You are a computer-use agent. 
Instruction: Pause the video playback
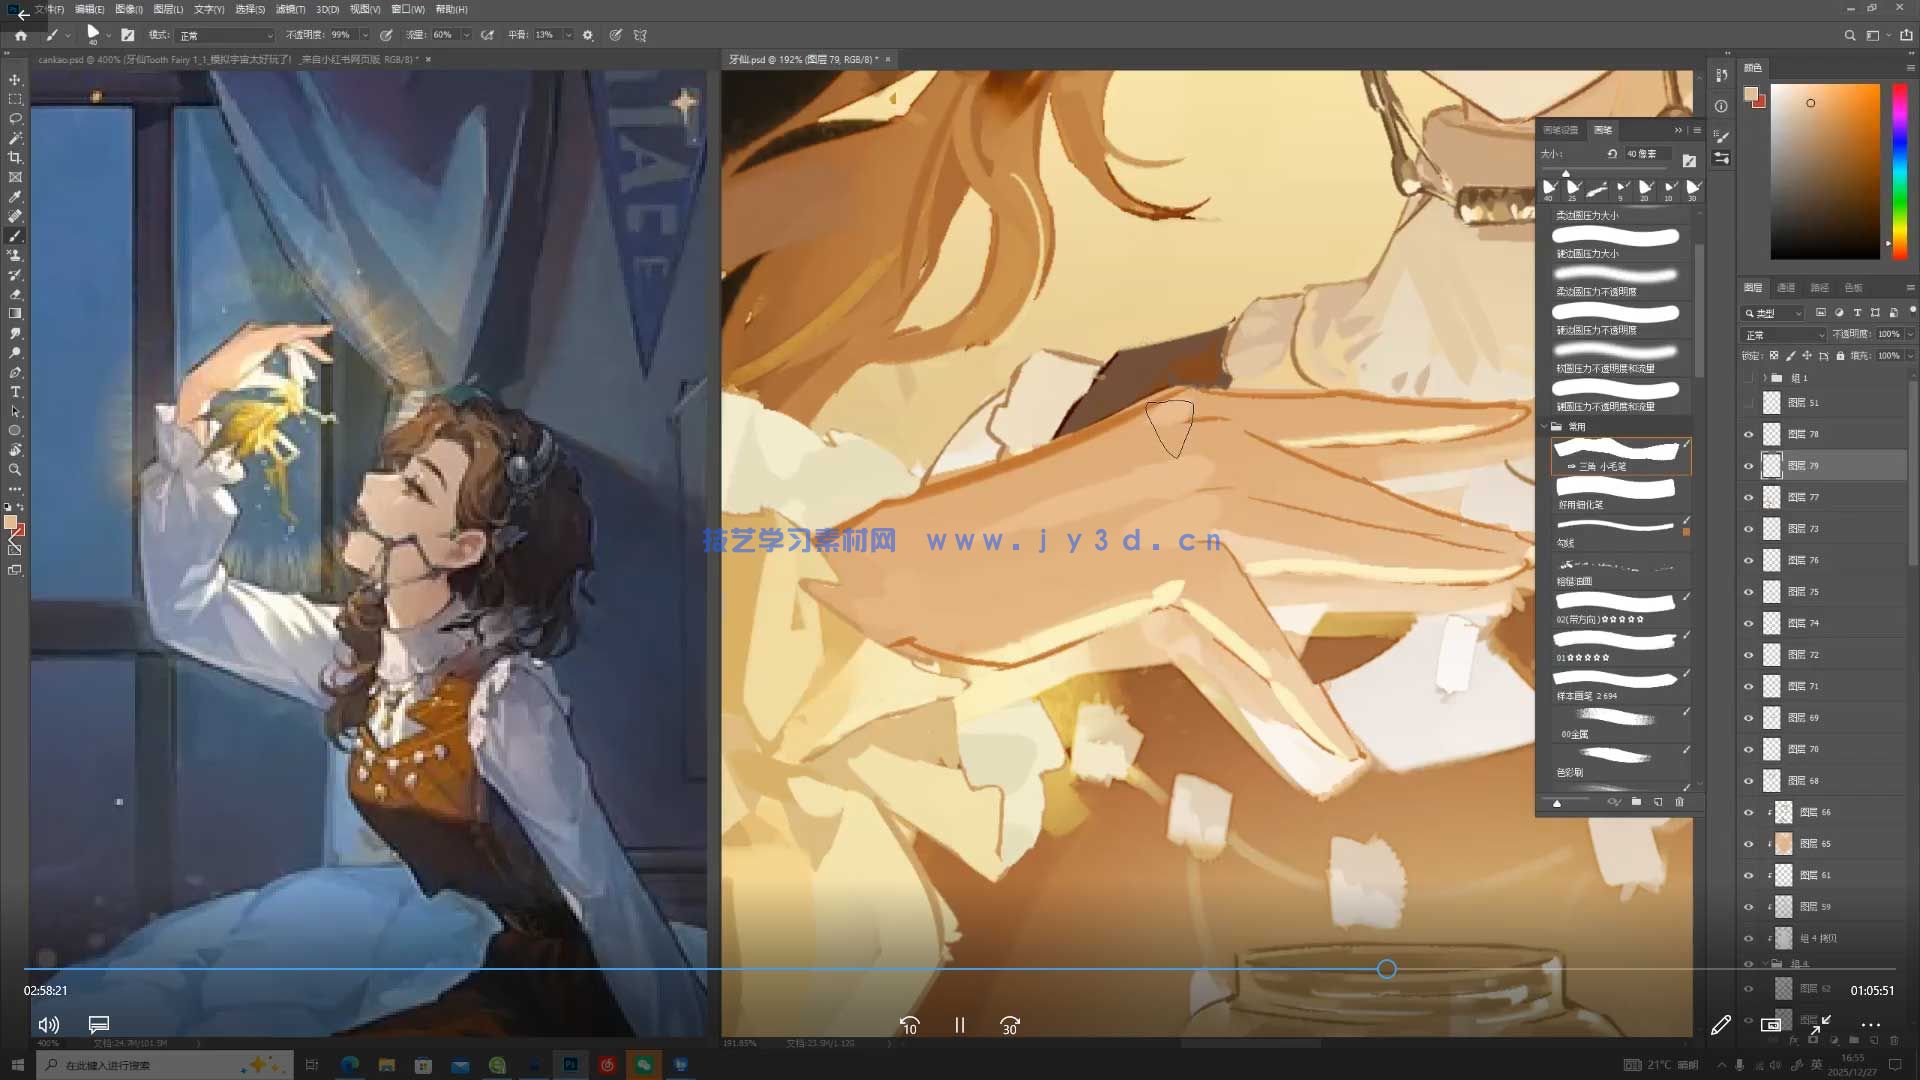[959, 1025]
